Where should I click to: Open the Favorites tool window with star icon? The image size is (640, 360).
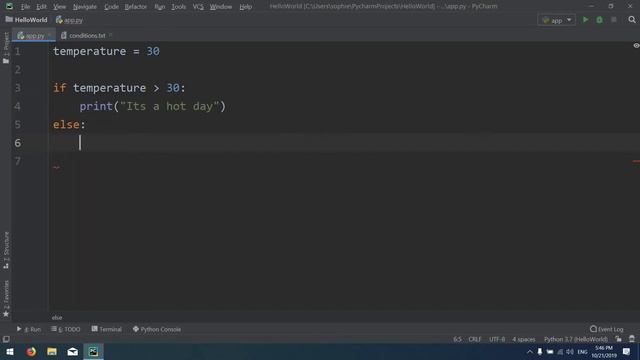(x=6, y=299)
